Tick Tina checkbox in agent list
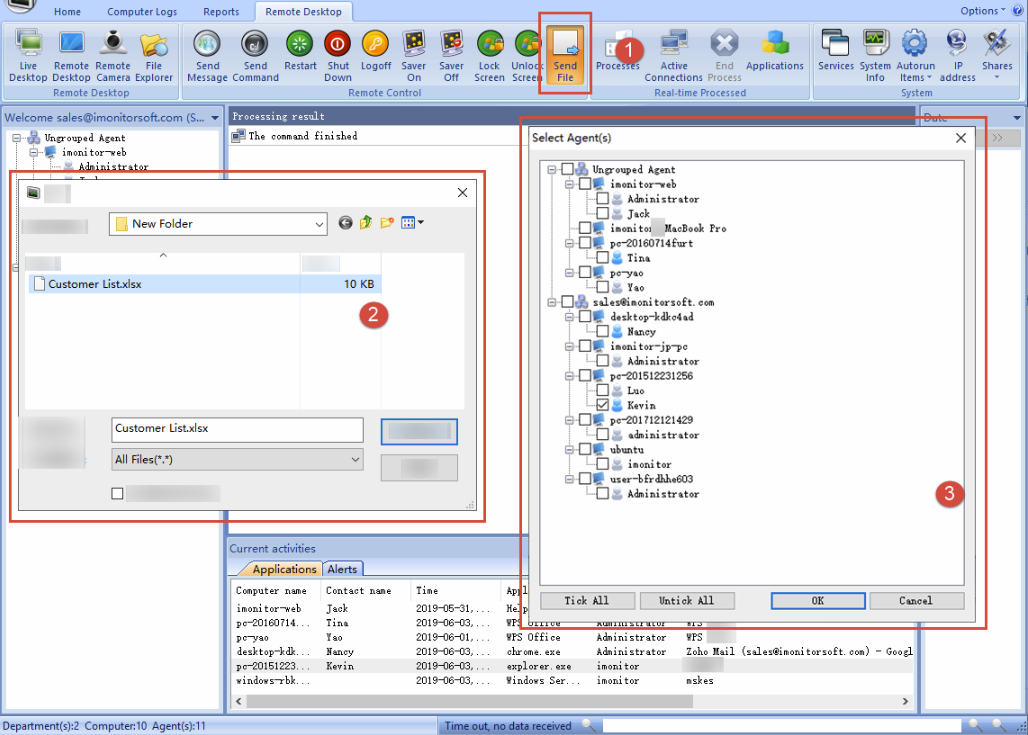This screenshot has height=735, width=1028. tap(603, 258)
